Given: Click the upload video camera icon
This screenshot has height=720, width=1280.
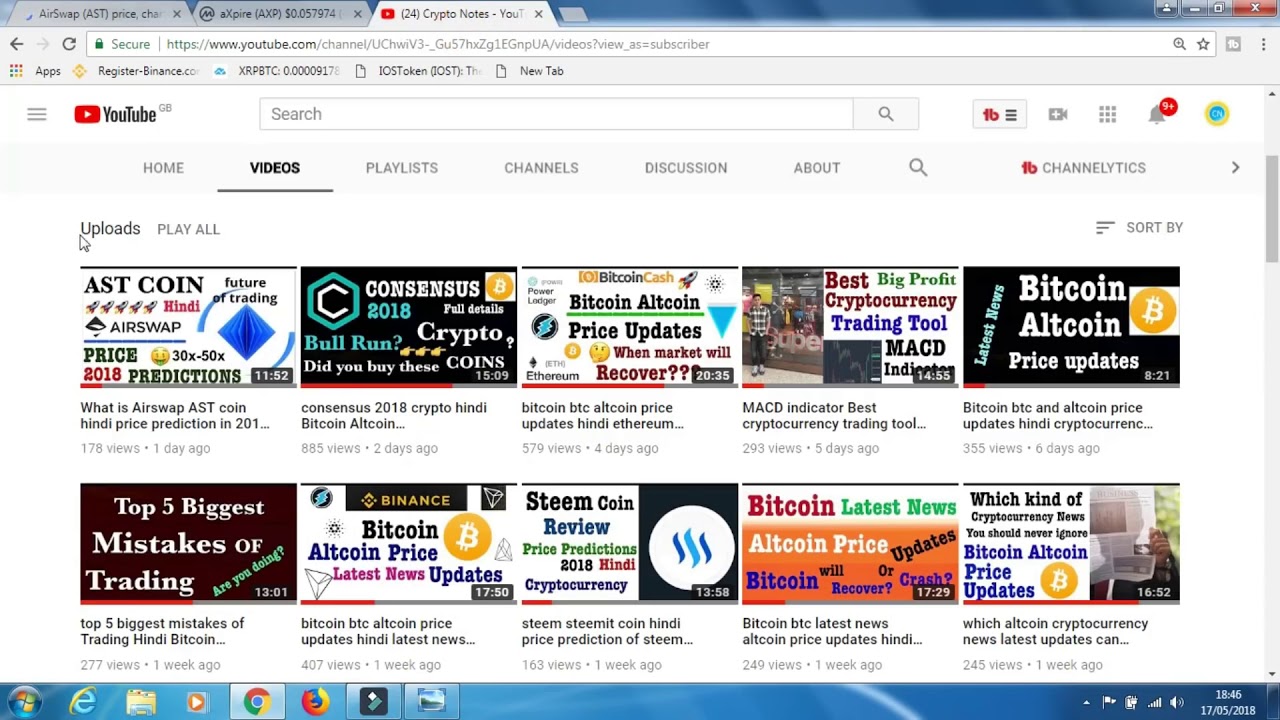Looking at the screenshot, I should [1058, 114].
